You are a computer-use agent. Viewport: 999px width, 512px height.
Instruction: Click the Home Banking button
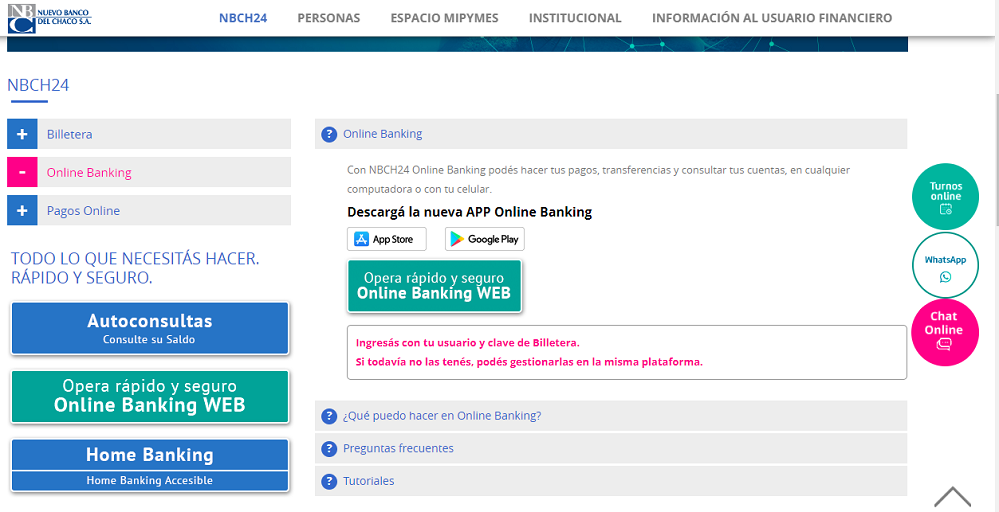click(150, 455)
